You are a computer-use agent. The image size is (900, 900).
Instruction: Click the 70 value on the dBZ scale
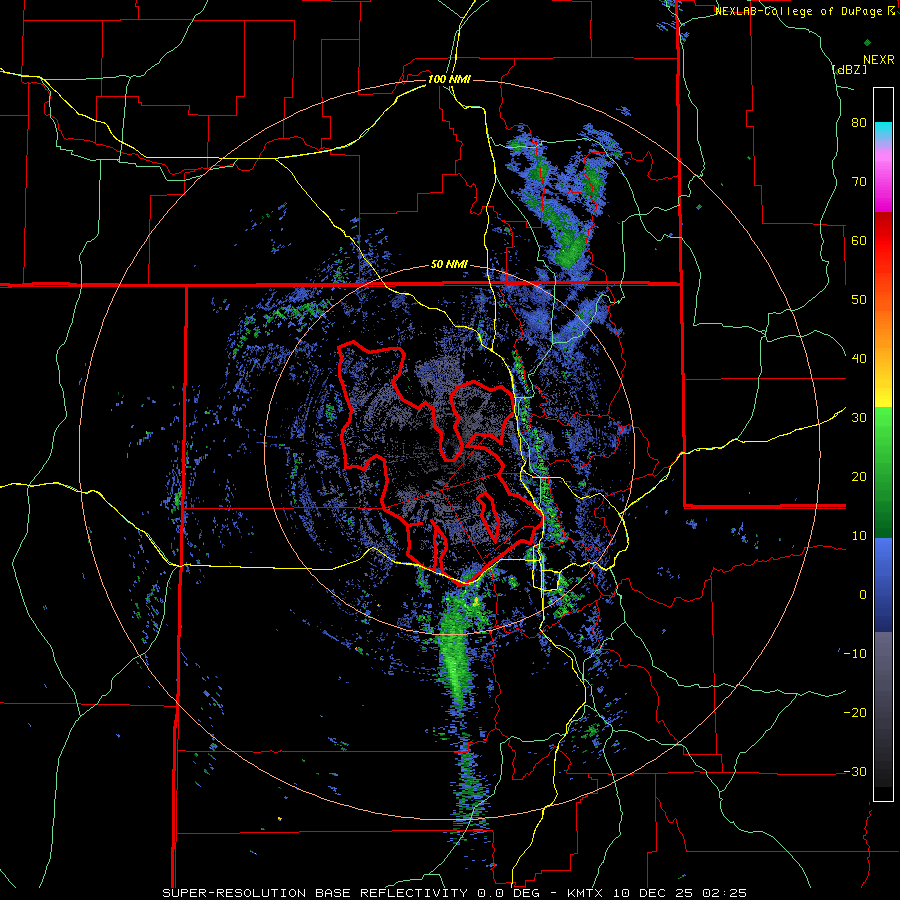coord(859,181)
